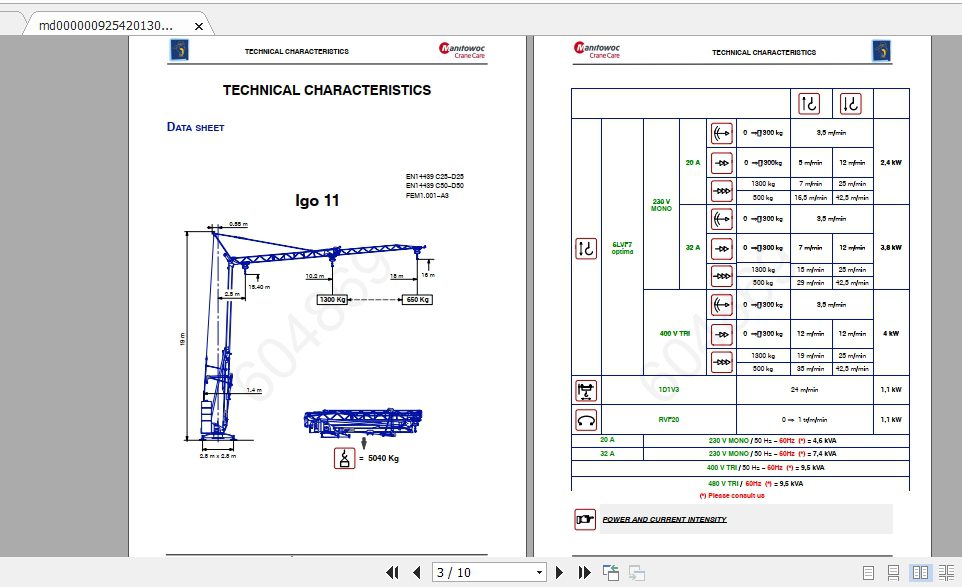Toggle the facing two-page view mode

pos(921,573)
